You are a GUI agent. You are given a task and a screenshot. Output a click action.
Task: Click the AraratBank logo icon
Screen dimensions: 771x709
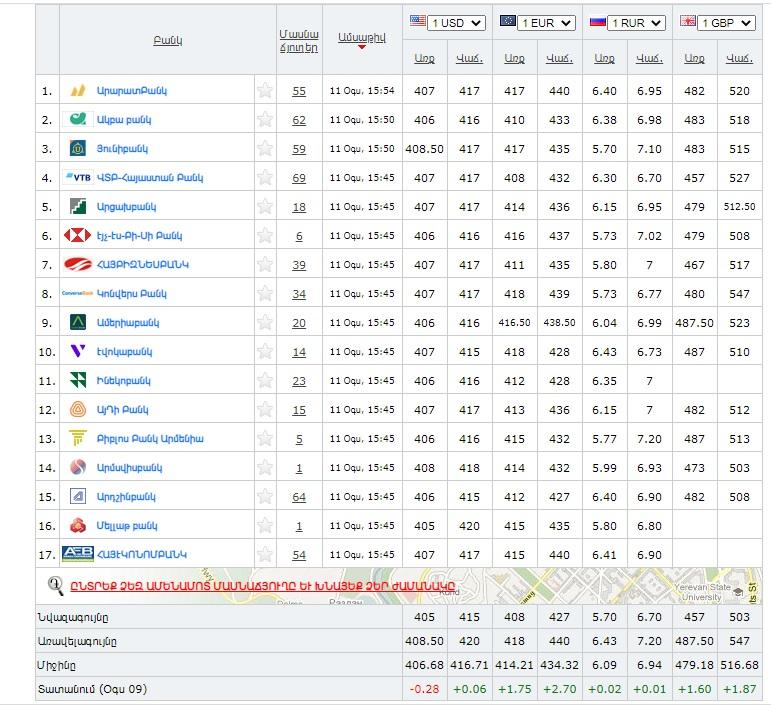(77, 91)
